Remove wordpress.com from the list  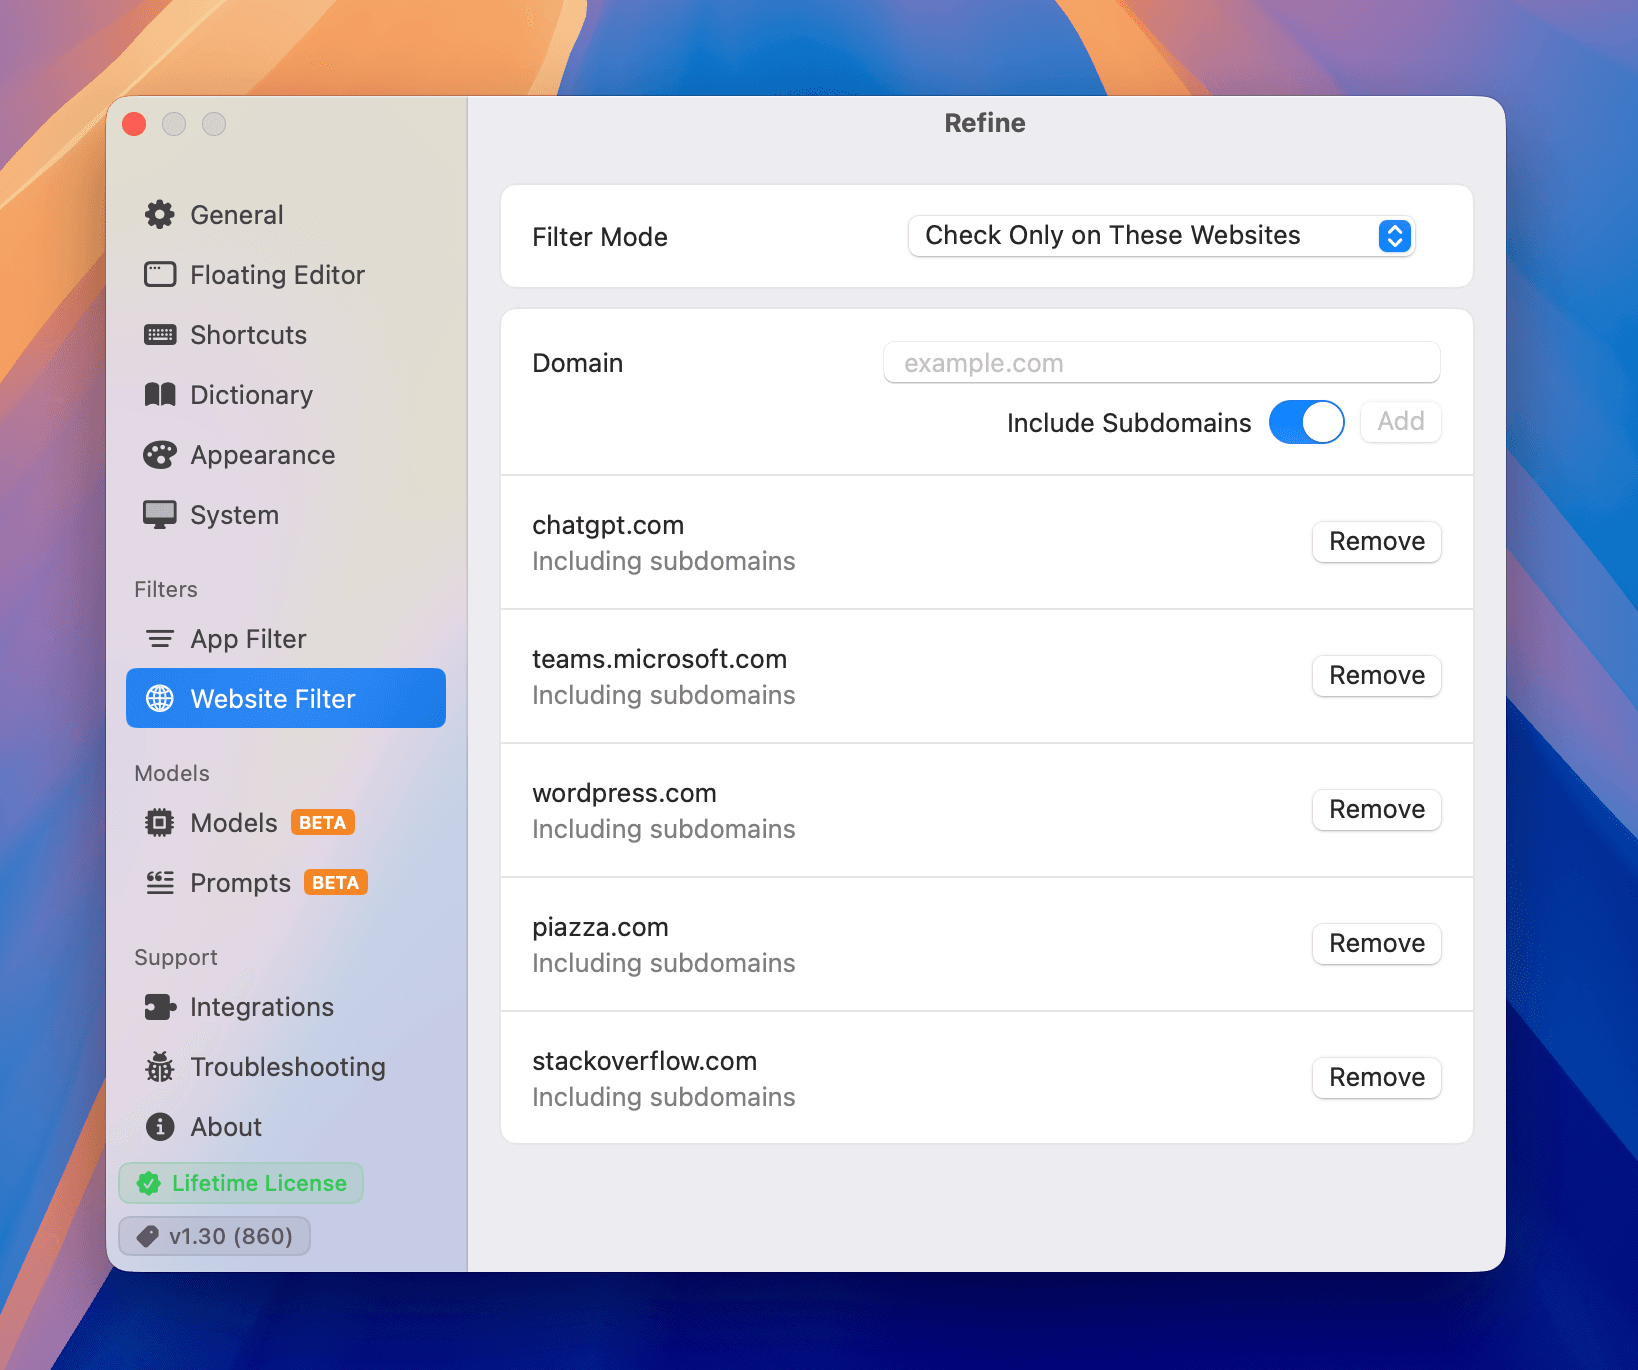click(1376, 810)
